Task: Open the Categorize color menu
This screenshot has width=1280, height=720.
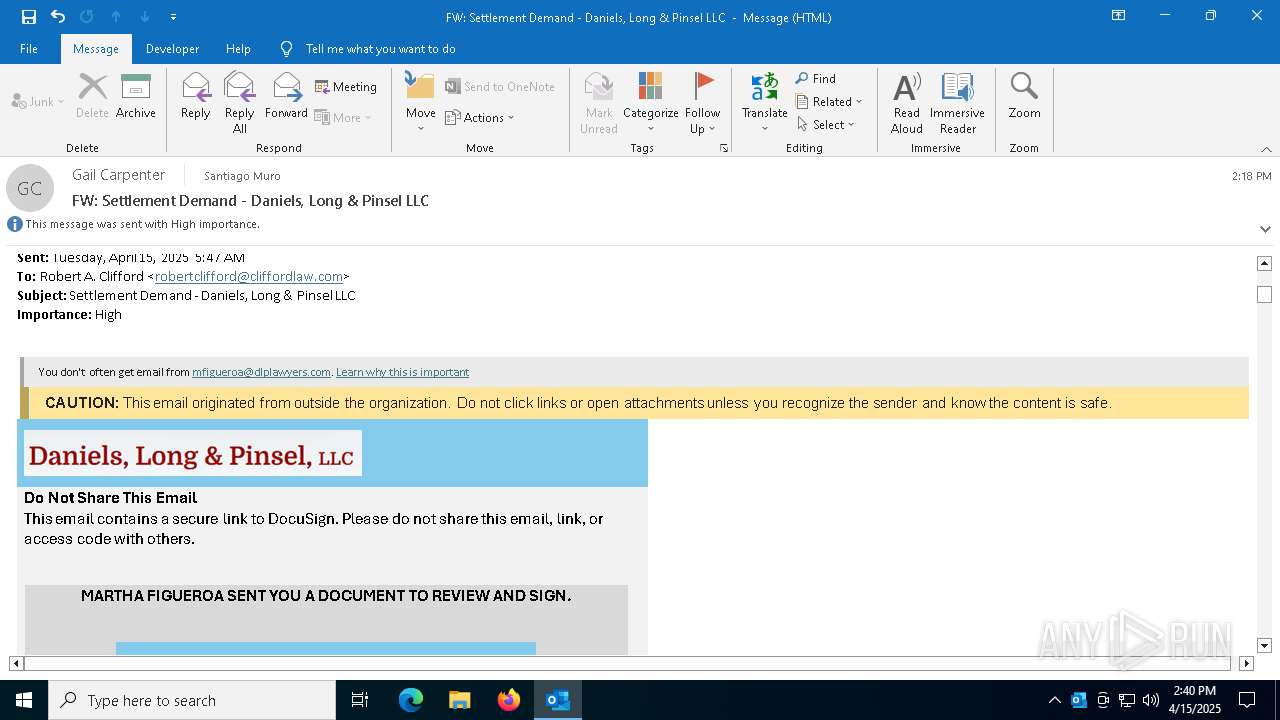Action: 651,102
